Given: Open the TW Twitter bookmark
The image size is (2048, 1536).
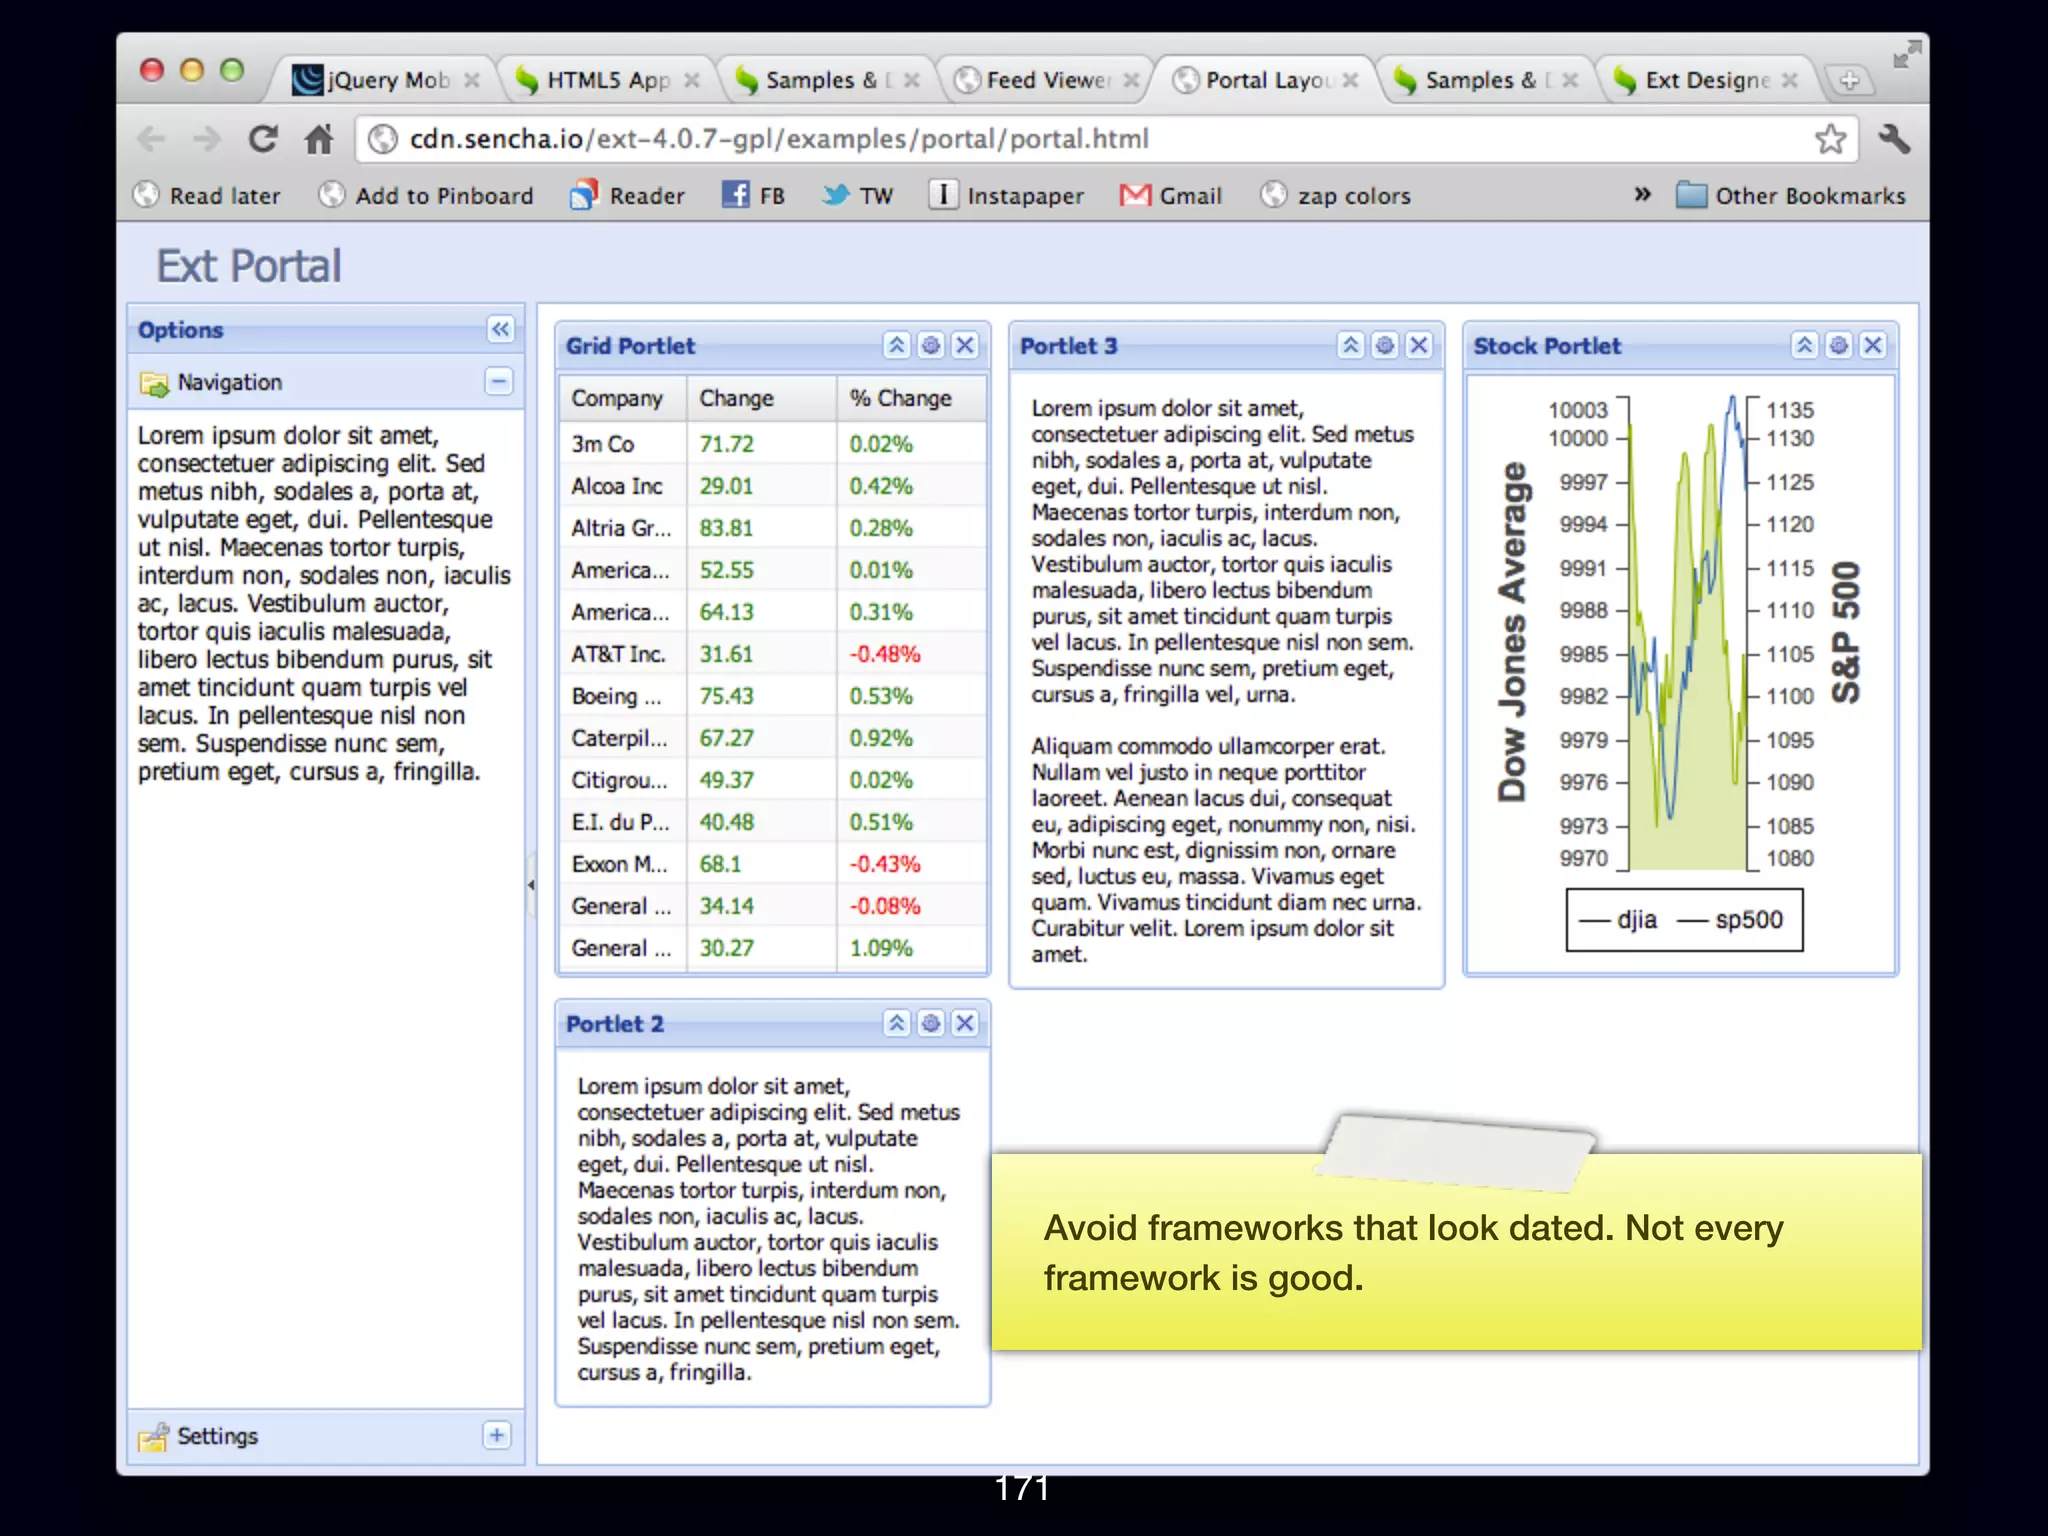Looking at the screenshot, I should pyautogui.click(x=857, y=195).
